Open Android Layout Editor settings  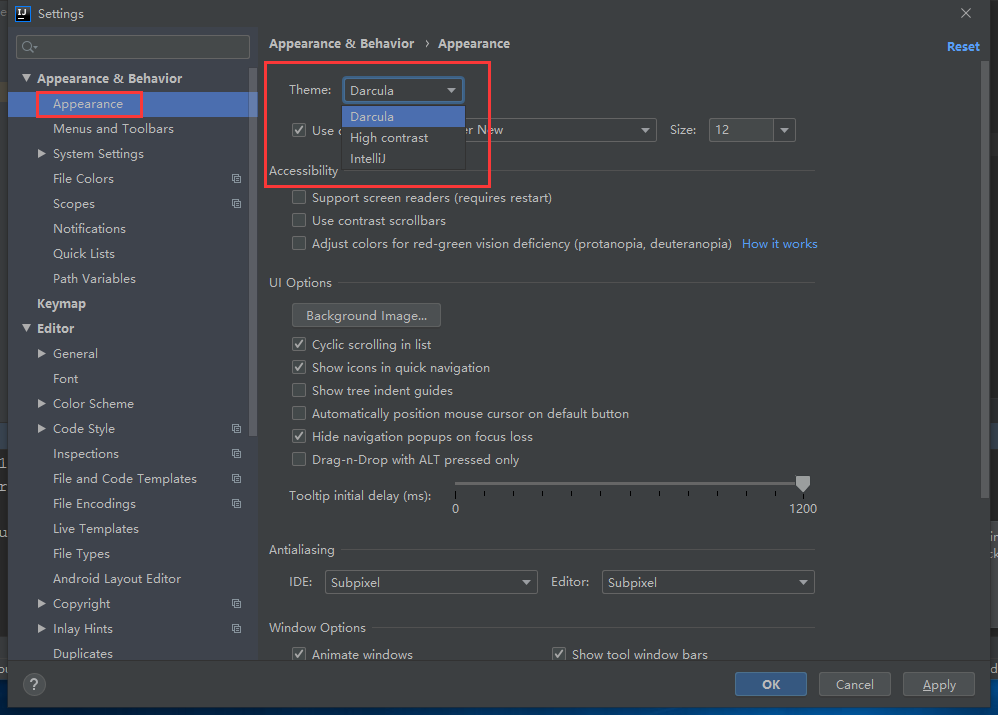pos(117,579)
